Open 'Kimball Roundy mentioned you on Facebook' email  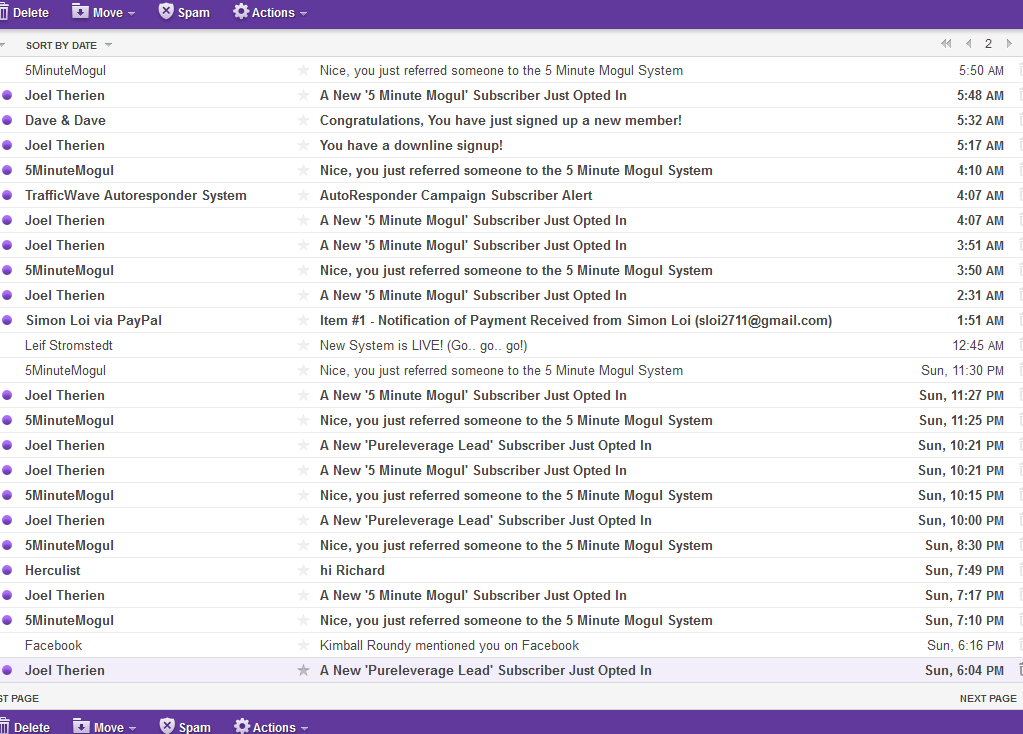click(449, 645)
